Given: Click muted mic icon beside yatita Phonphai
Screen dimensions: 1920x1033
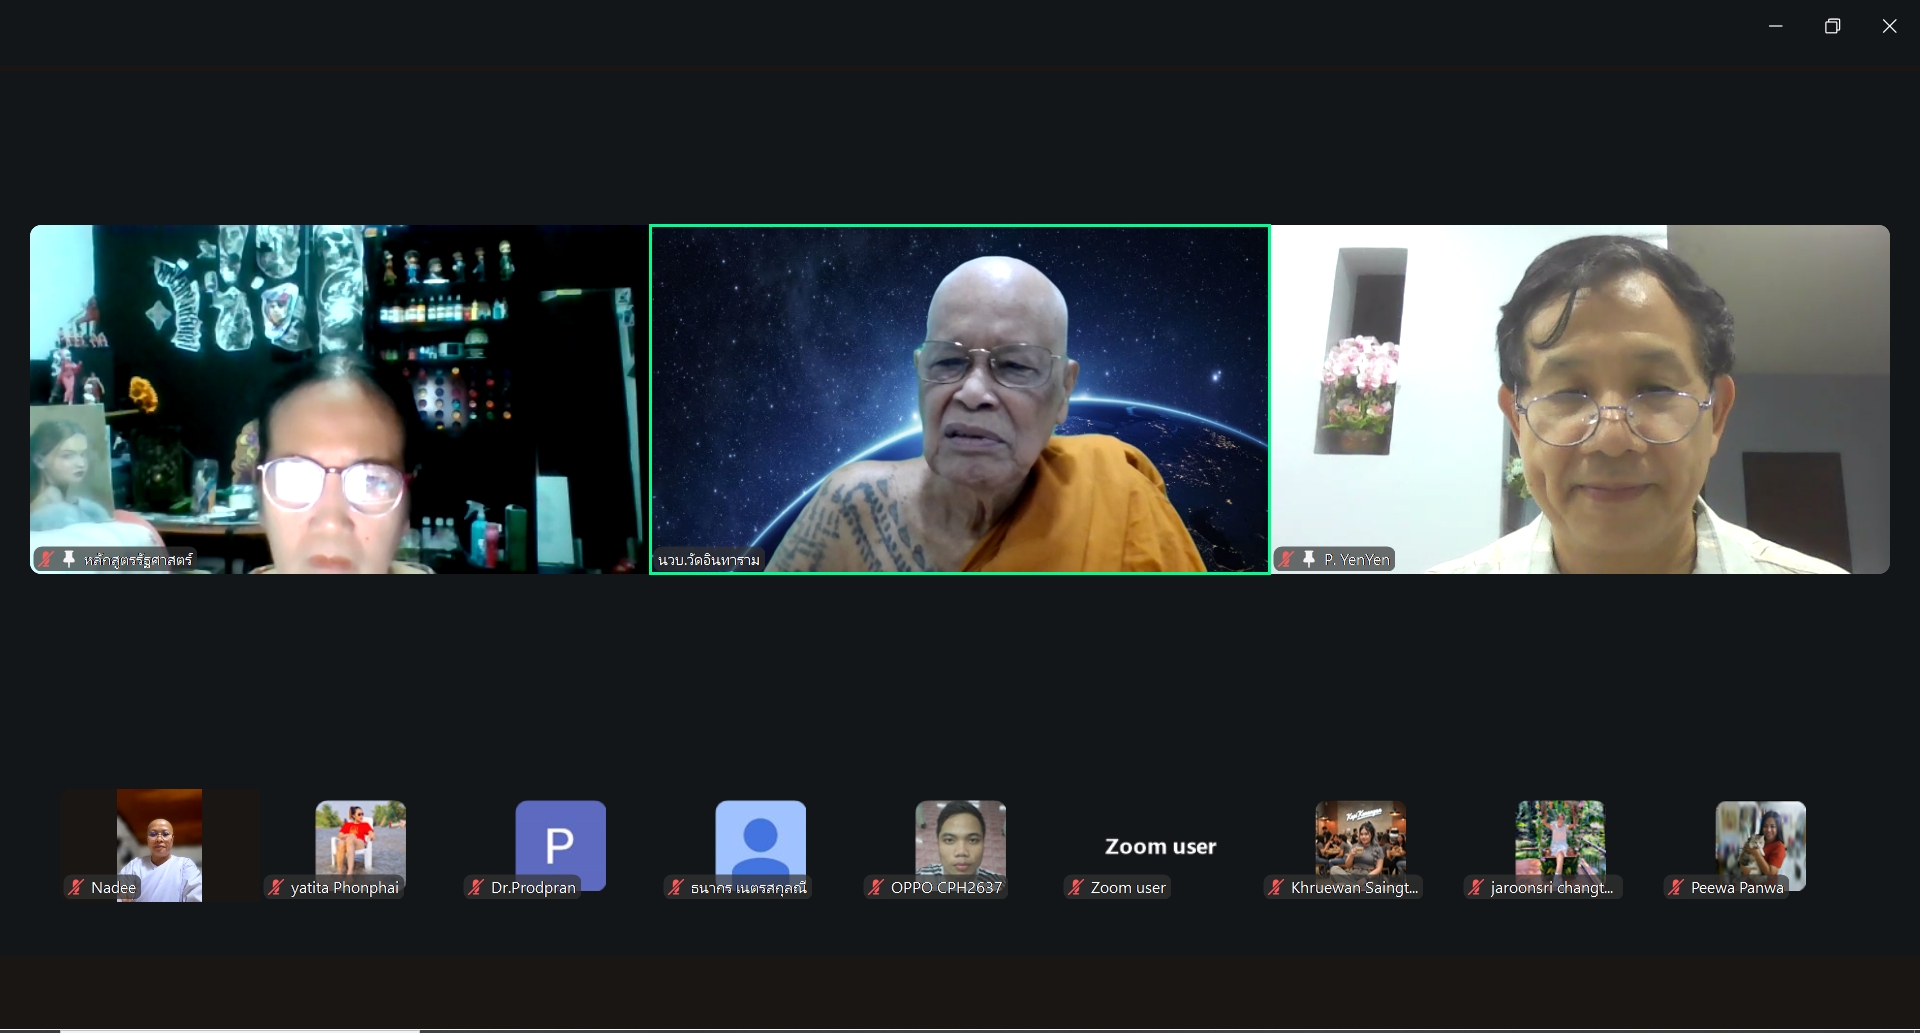Looking at the screenshot, I should (x=276, y=888).
